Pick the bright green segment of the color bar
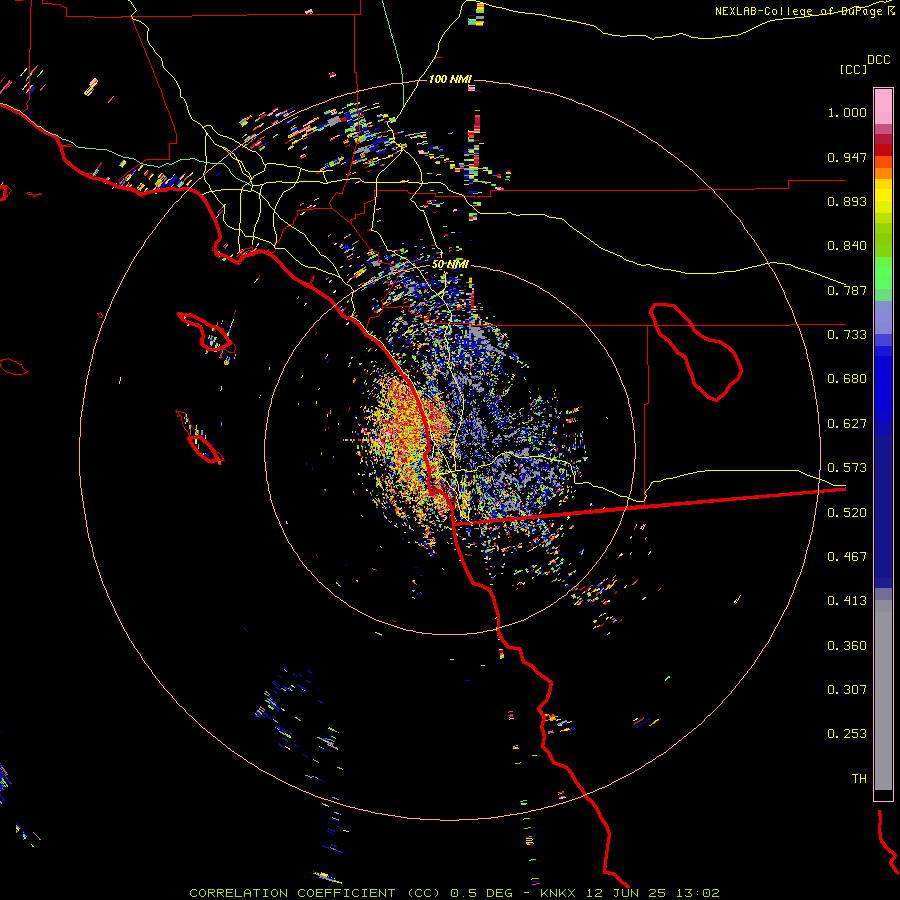This screenshot has height=900, width=900. click(x=883, y=273)
